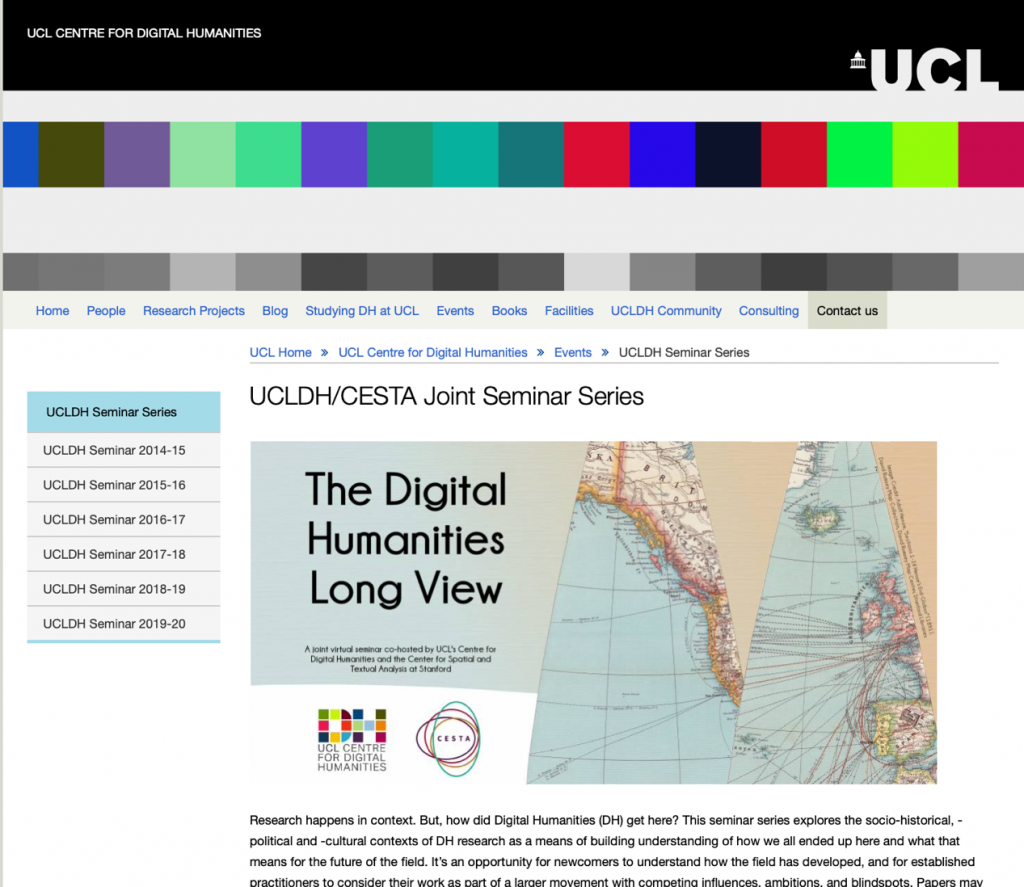Click the UCLDH Seminar Series breadcrumb text

tap(684, 353)
